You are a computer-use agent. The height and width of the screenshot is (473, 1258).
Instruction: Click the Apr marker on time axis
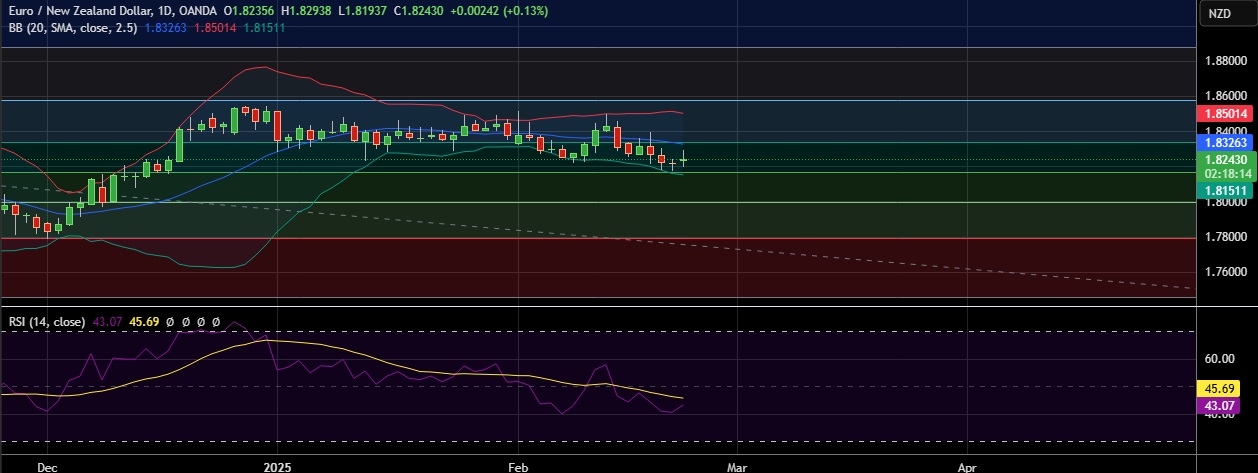click(x=967, y=465)
